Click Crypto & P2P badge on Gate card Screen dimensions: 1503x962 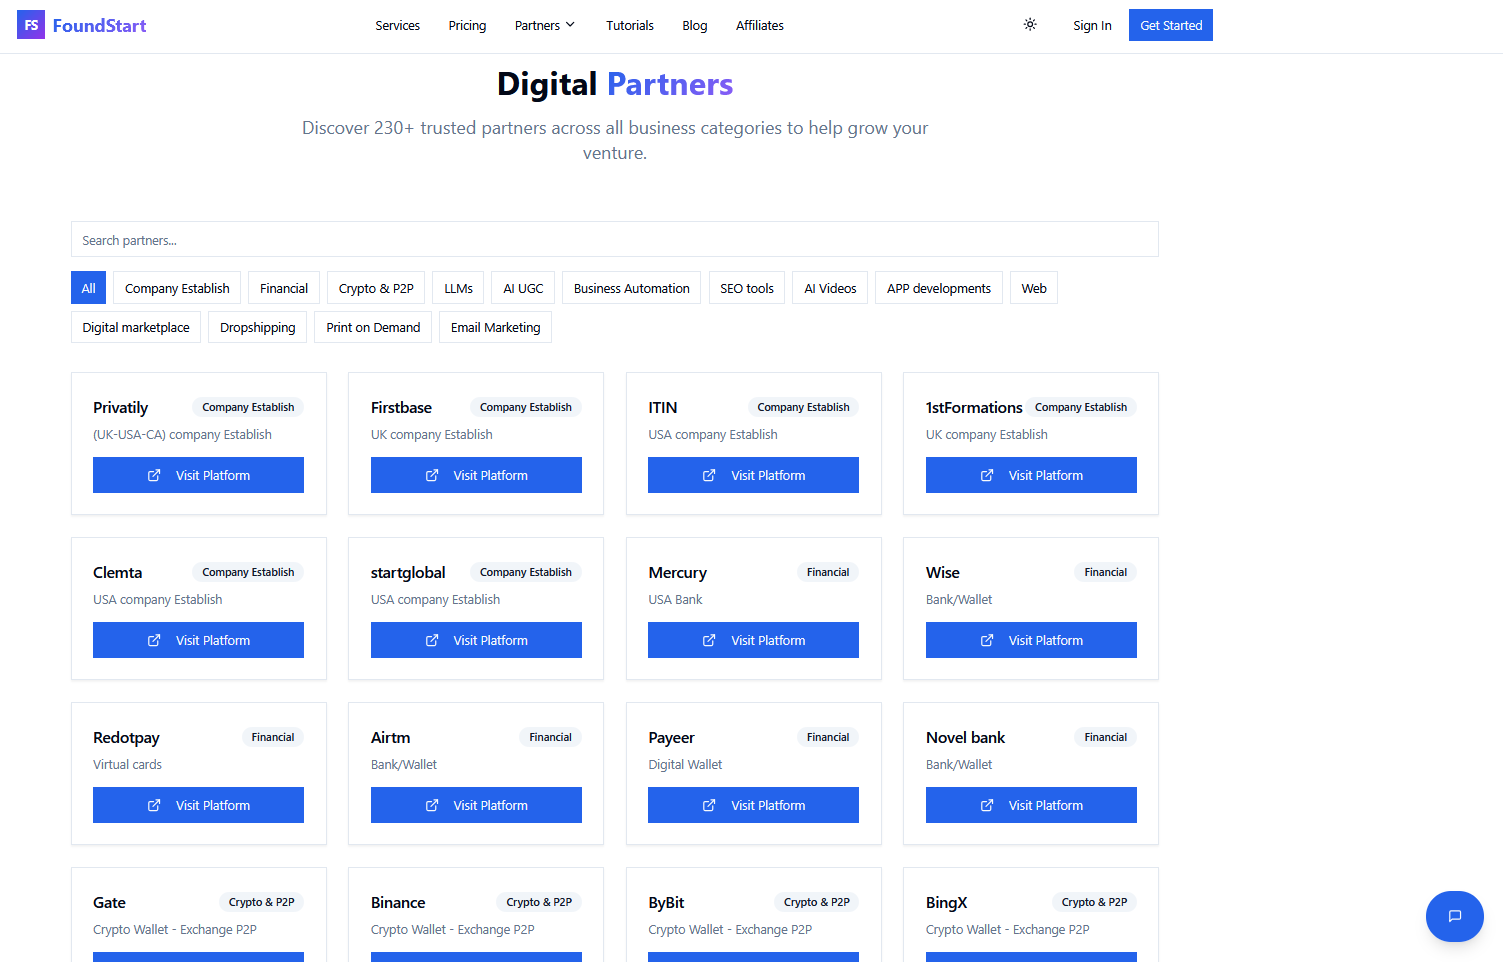coord(261,902)
